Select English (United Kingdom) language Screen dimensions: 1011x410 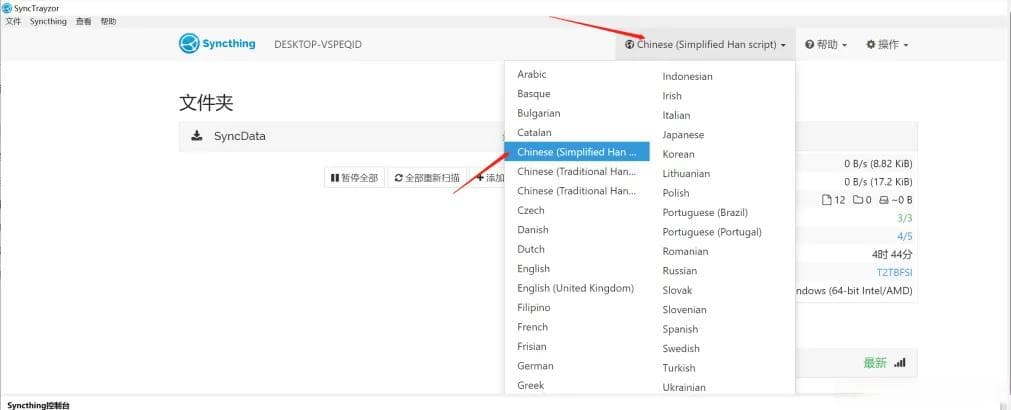(x=577, y=288)
